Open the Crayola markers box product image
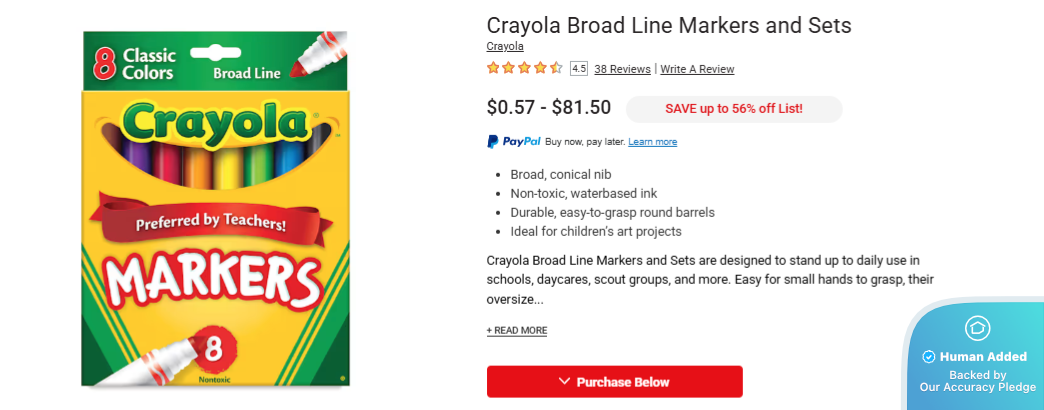Screen dimensions: 1044x410 coord(215,207)
